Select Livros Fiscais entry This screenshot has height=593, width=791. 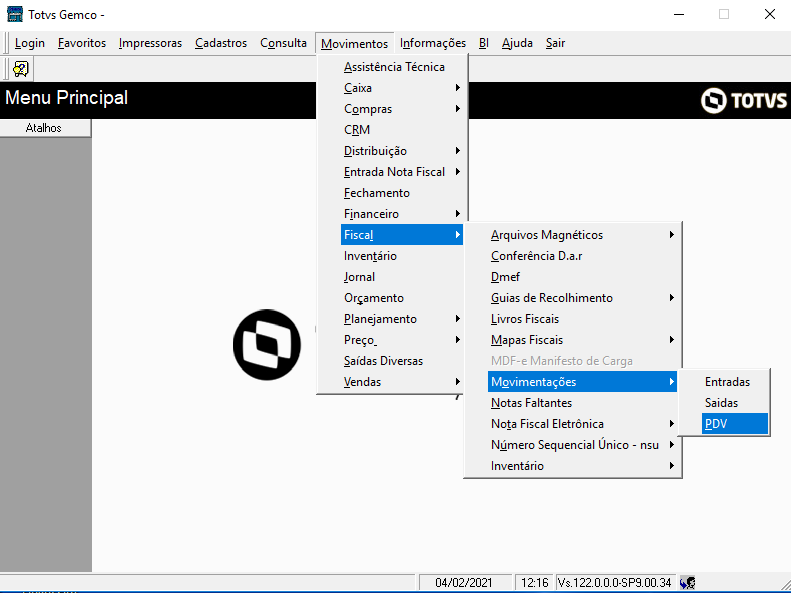click(582, 319)
